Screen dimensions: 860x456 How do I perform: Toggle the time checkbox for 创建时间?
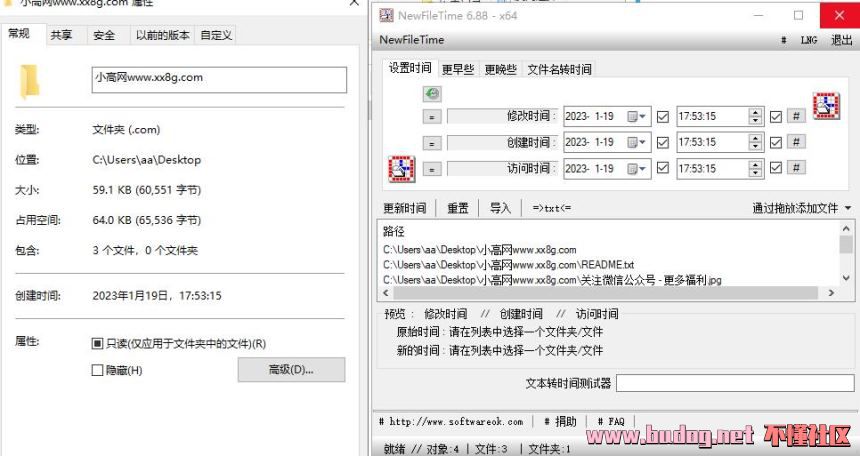coord(776,142)
